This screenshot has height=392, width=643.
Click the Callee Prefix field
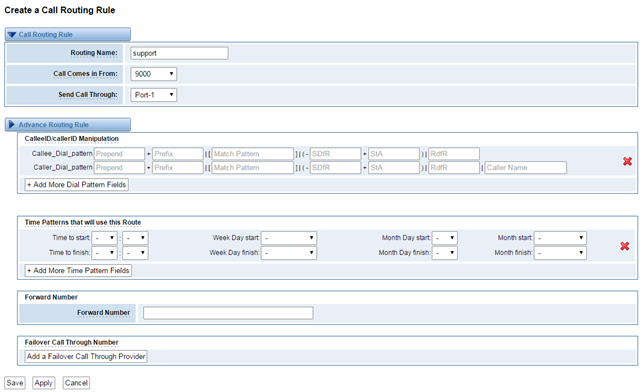tap(178, 154)
